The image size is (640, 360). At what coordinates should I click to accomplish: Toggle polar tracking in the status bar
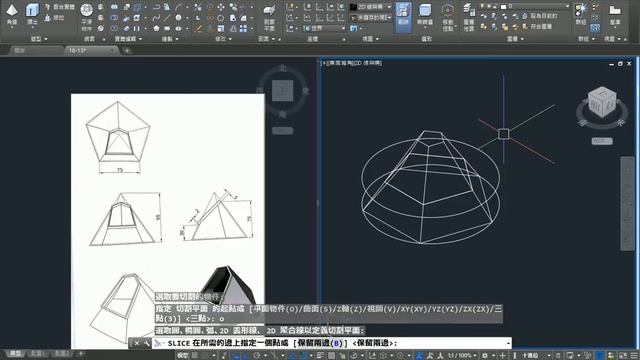pos(256,356)
